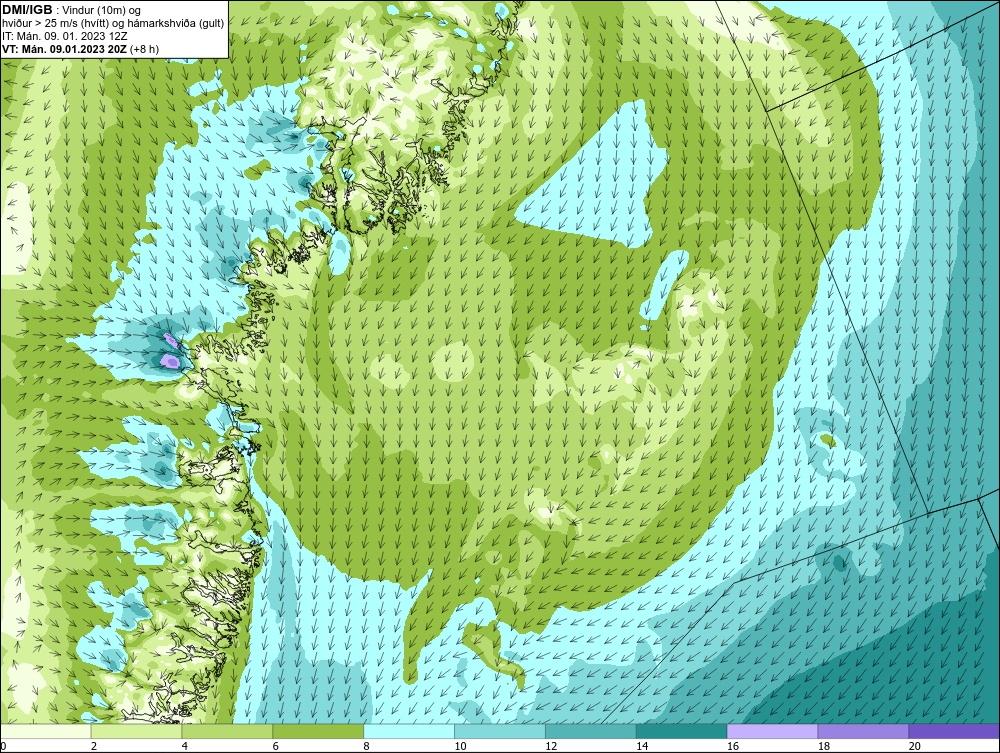Click the legend scale label '20'
Image resolution: width=1000 pixels, height=753 pixels.
pyautogui.click(x=915, y=746)
